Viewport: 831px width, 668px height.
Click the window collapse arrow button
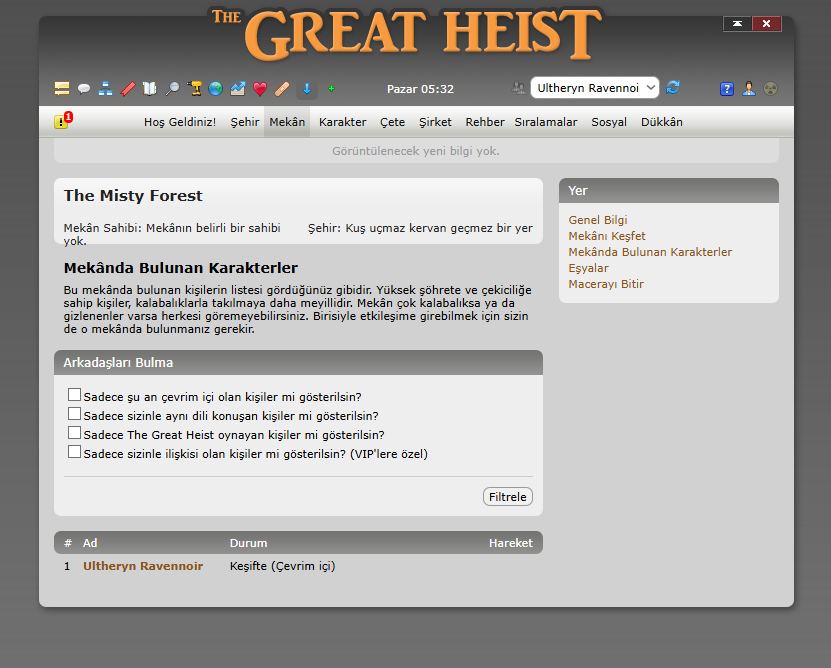coord(737,23)
